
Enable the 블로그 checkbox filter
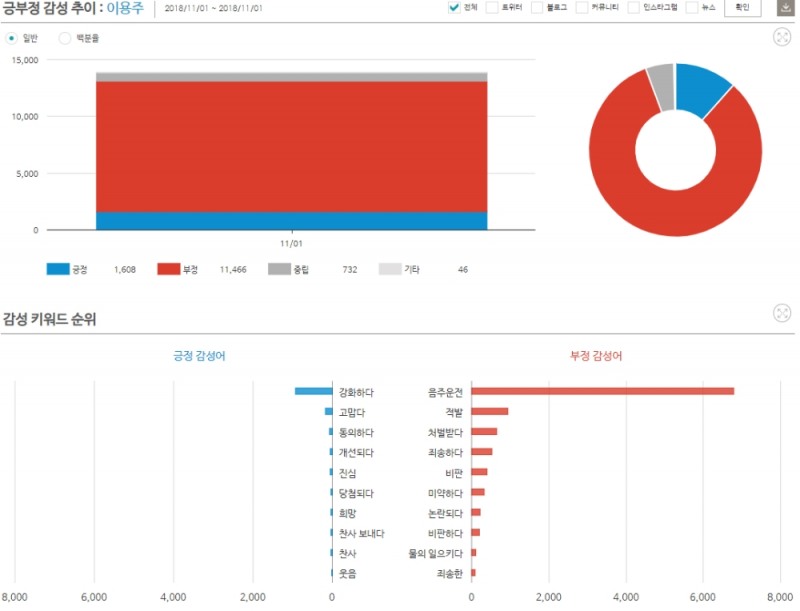[537, 8]
